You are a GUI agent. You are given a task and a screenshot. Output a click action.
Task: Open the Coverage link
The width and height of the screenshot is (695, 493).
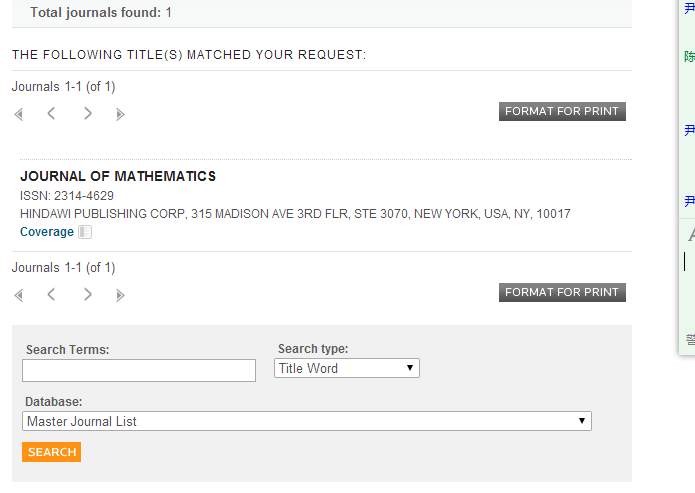click(x=46, y=232)
